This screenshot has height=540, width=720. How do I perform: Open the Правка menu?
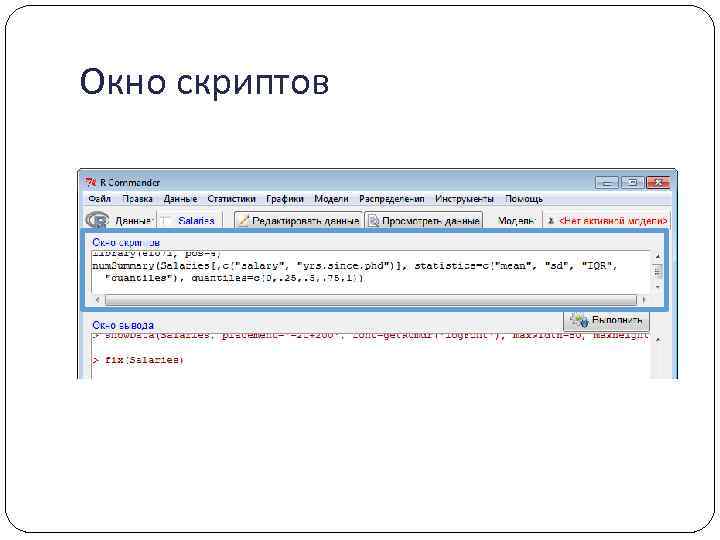(137, 199)
